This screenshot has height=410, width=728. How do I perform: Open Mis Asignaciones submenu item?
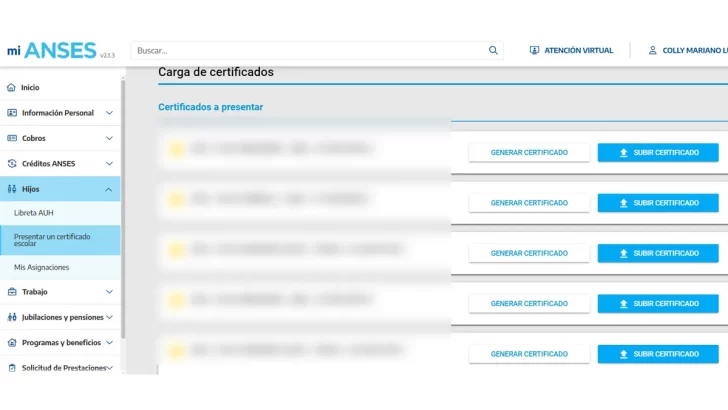pyautogui.click(x=41, y=267)
